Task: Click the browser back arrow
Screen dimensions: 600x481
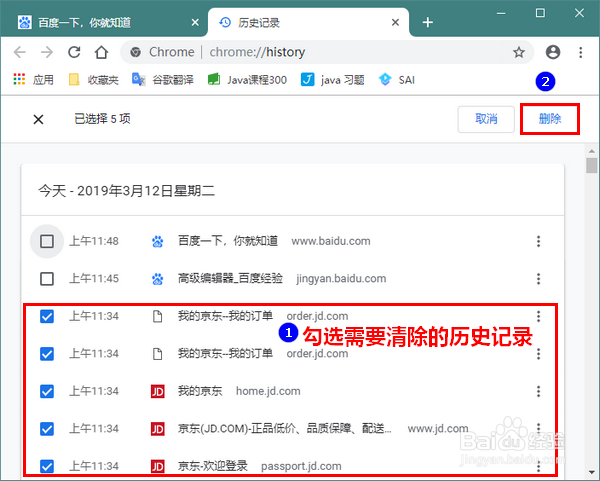Action: [x=20, y=52]
